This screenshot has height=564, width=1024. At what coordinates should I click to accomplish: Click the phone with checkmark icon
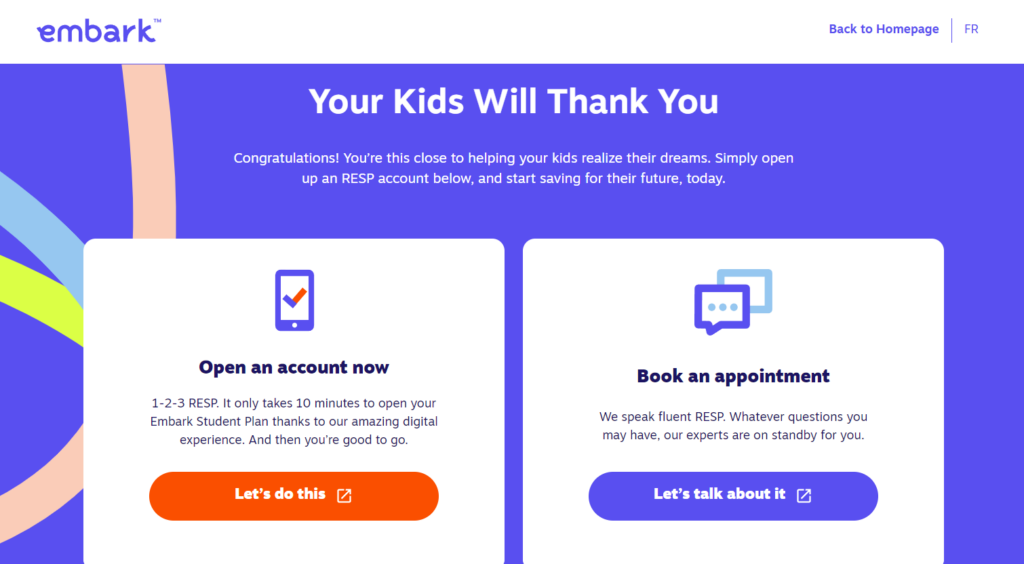click(294, 300)
